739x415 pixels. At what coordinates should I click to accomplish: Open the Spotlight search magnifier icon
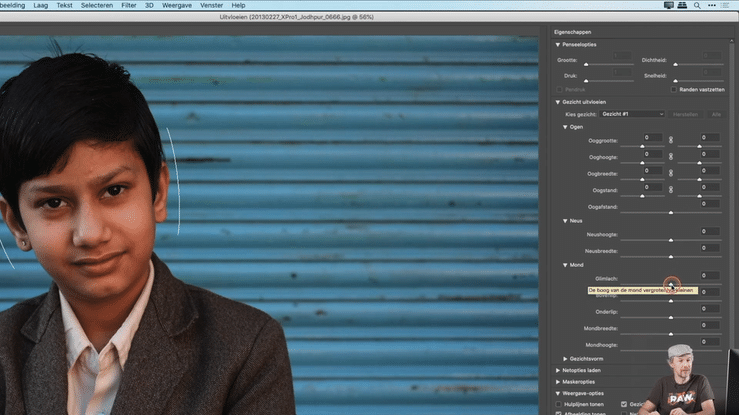coord(697,5)
